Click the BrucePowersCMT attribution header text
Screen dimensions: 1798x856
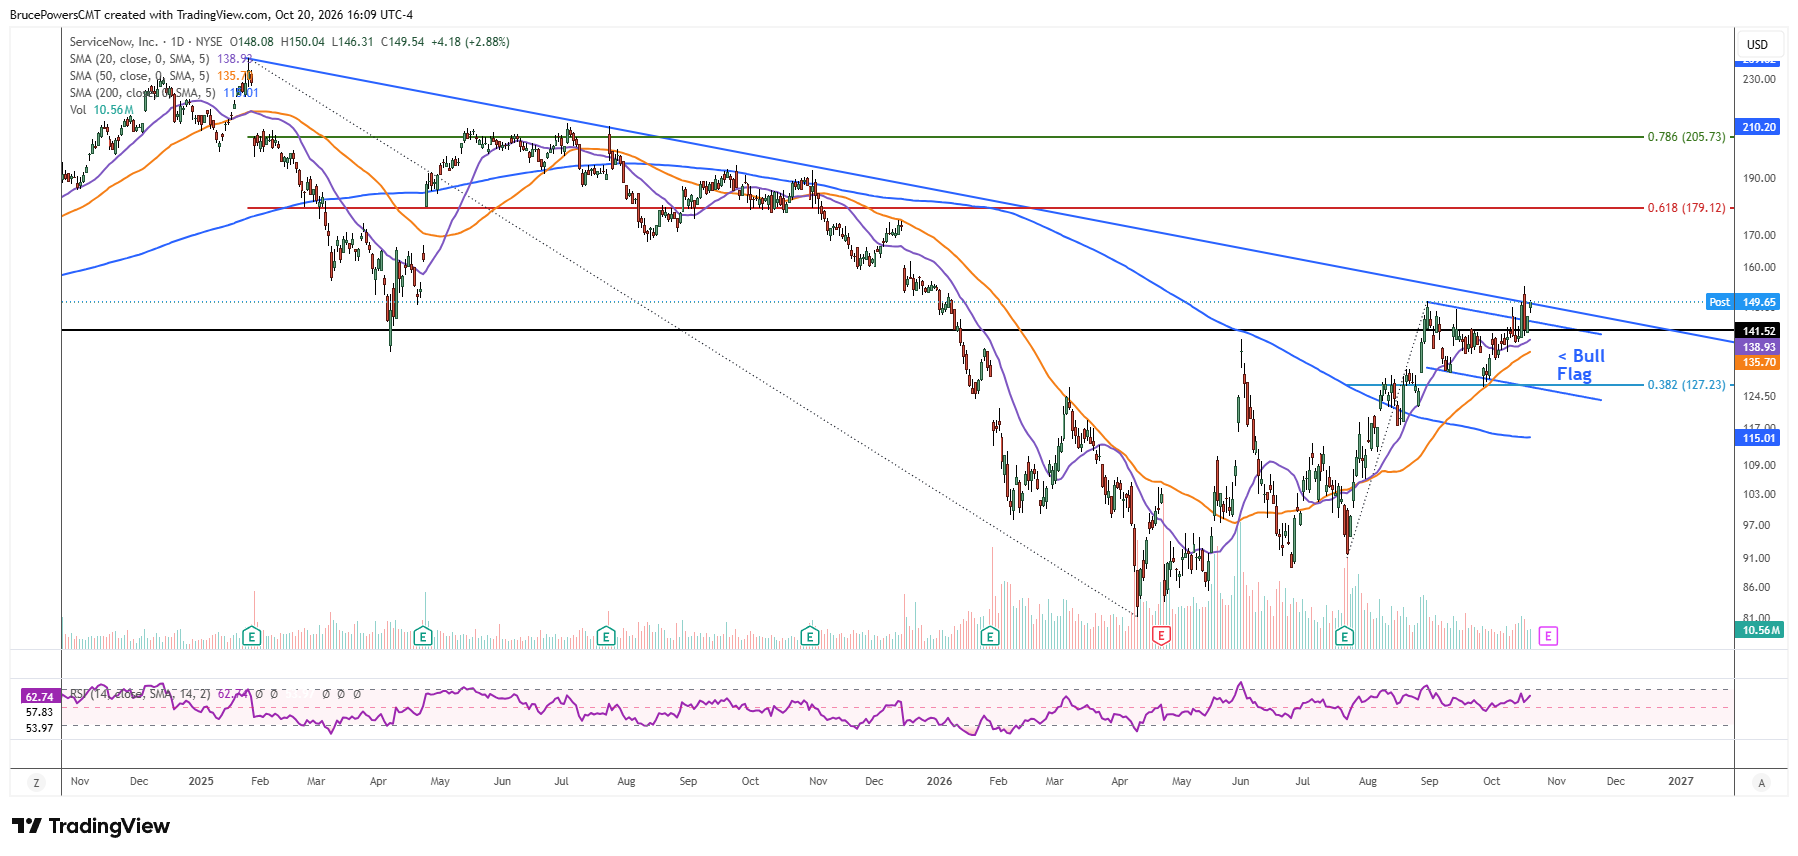click(x=211, y=15)
